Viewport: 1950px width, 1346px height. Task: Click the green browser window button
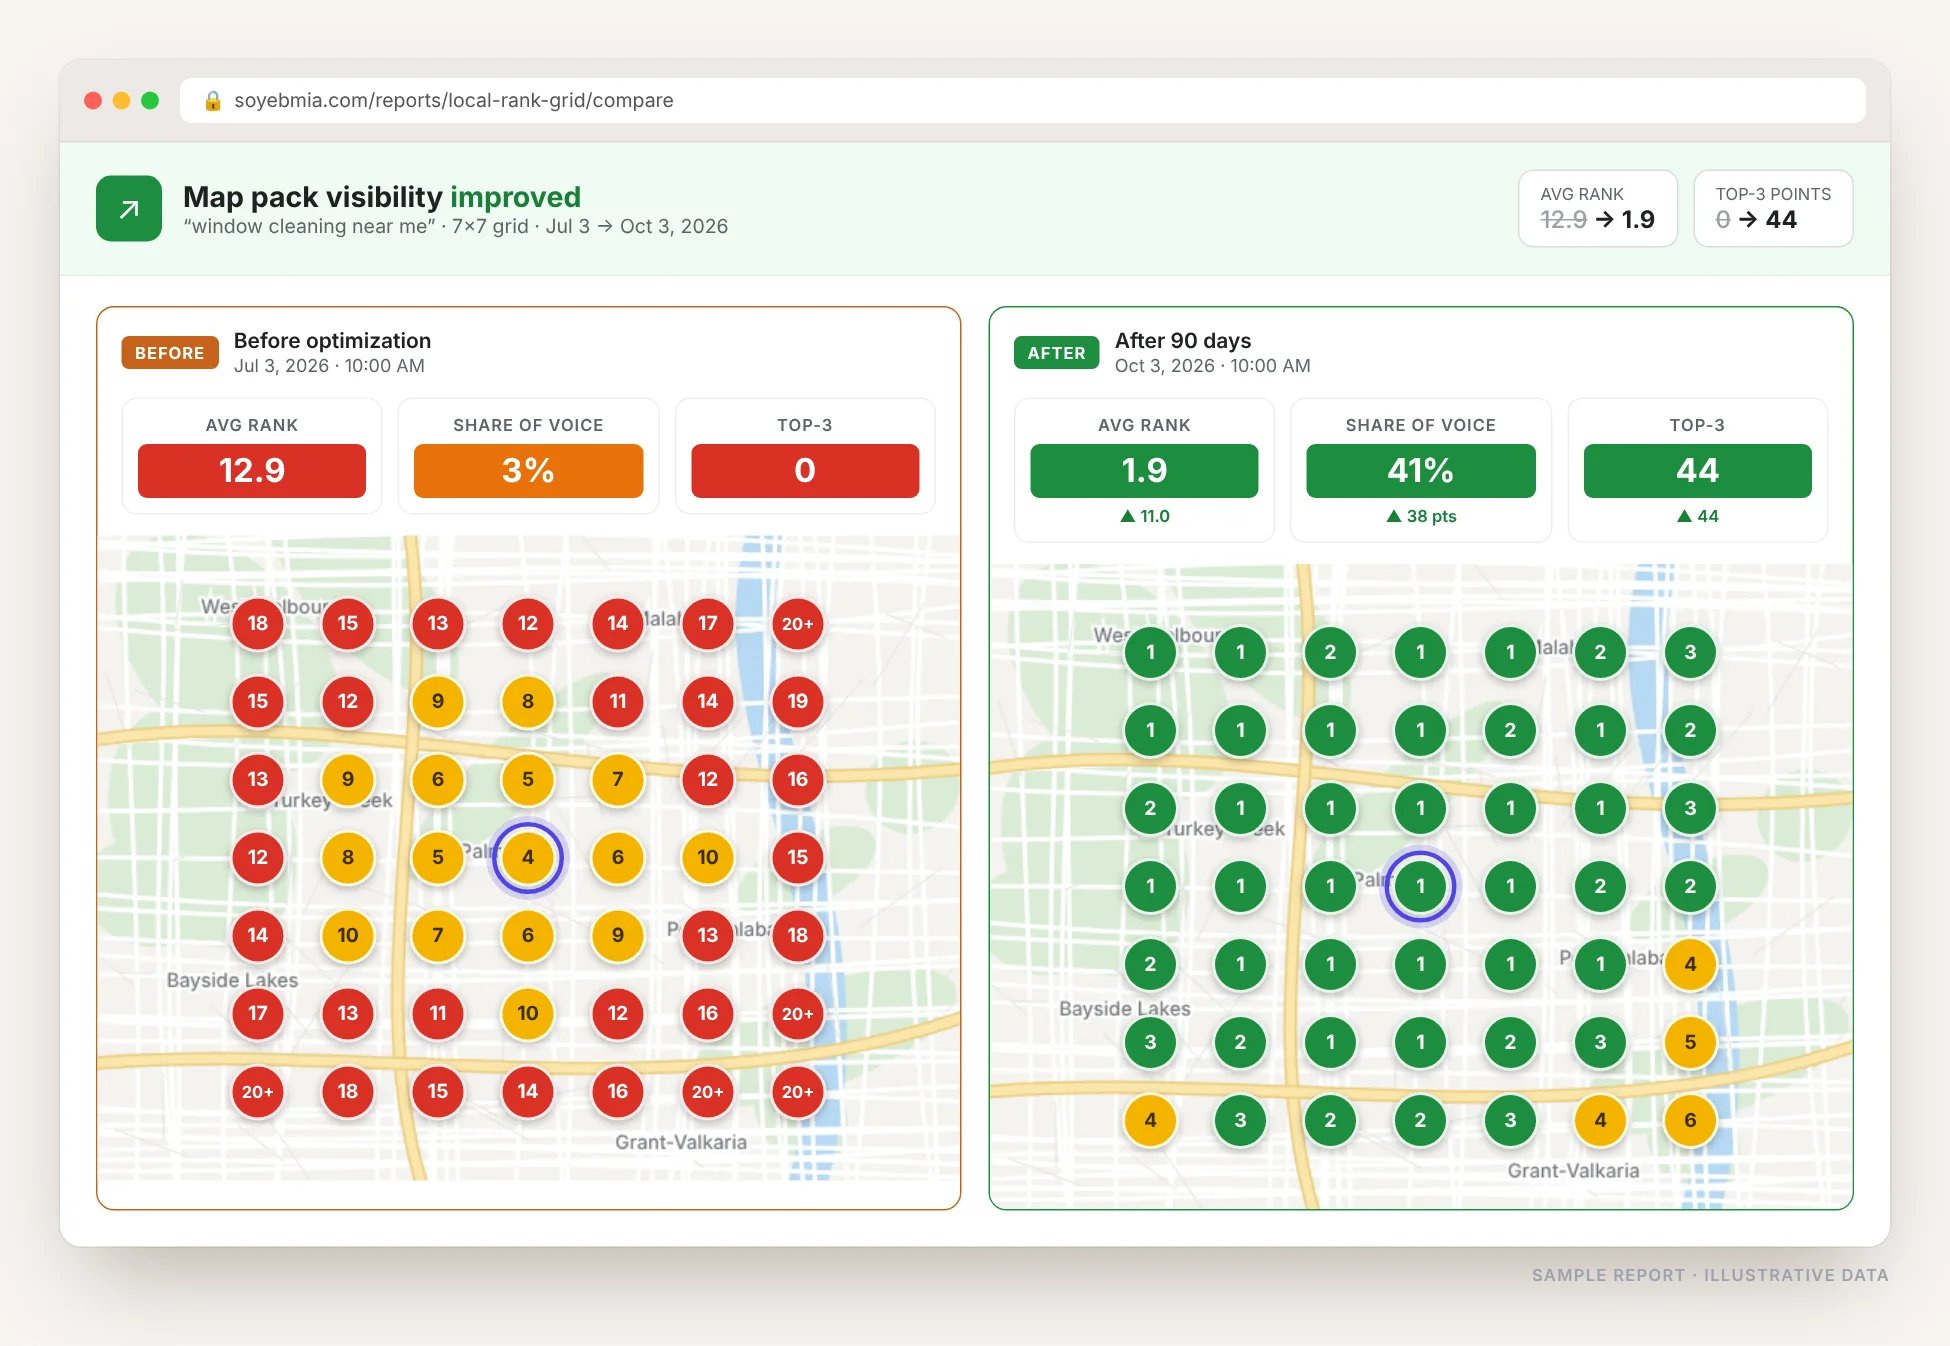coord(150,100)
